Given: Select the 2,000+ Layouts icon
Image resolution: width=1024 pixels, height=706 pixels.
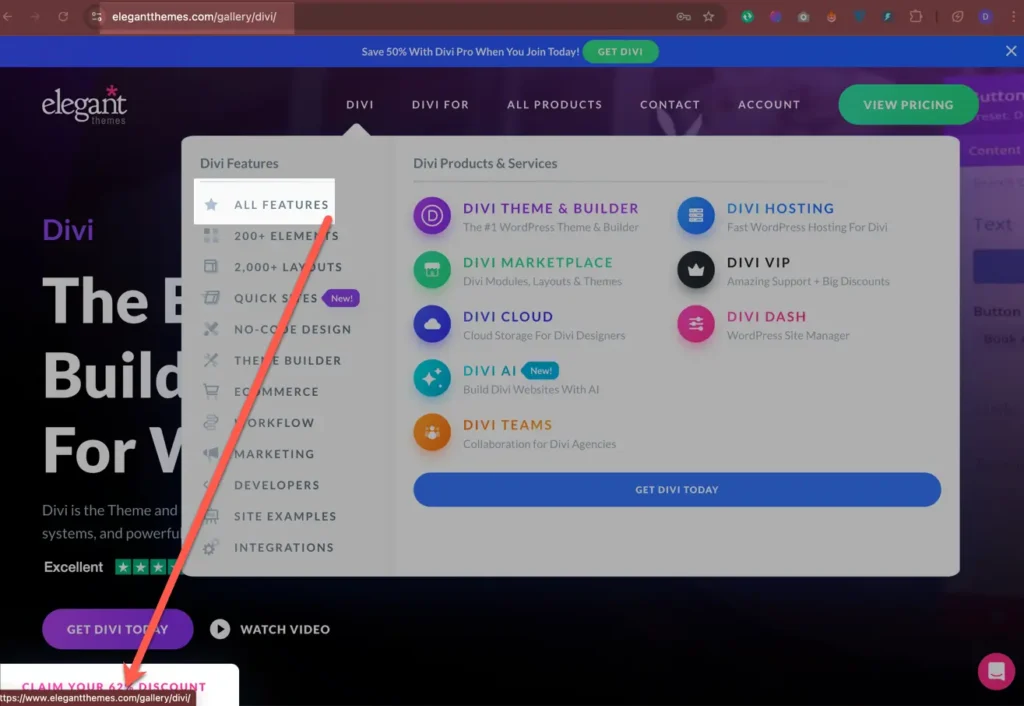Looking at the screenshot, I should pos(211,266).
